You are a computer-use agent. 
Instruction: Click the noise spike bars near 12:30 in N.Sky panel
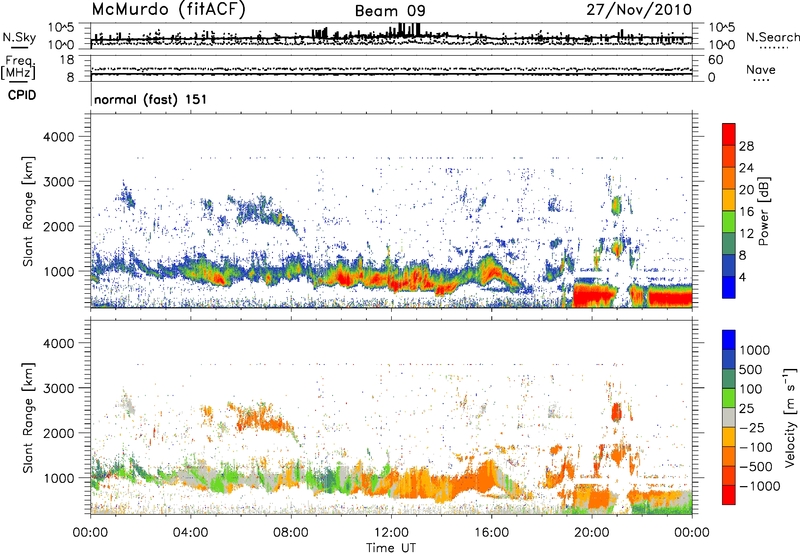click(x=409, y=30)
